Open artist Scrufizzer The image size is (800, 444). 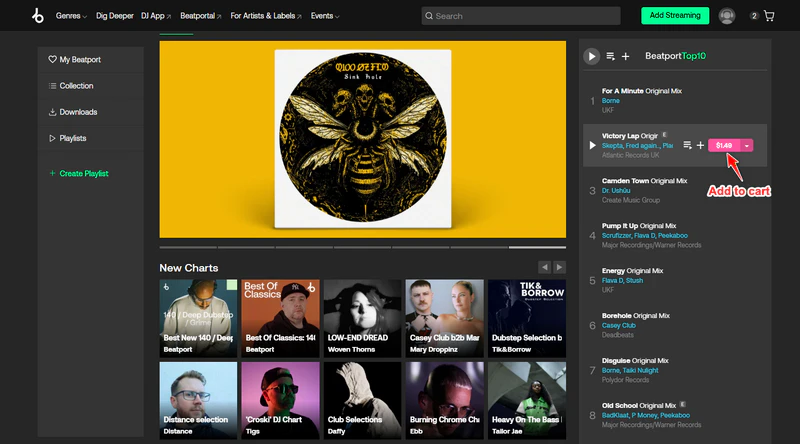click(616, 235)
